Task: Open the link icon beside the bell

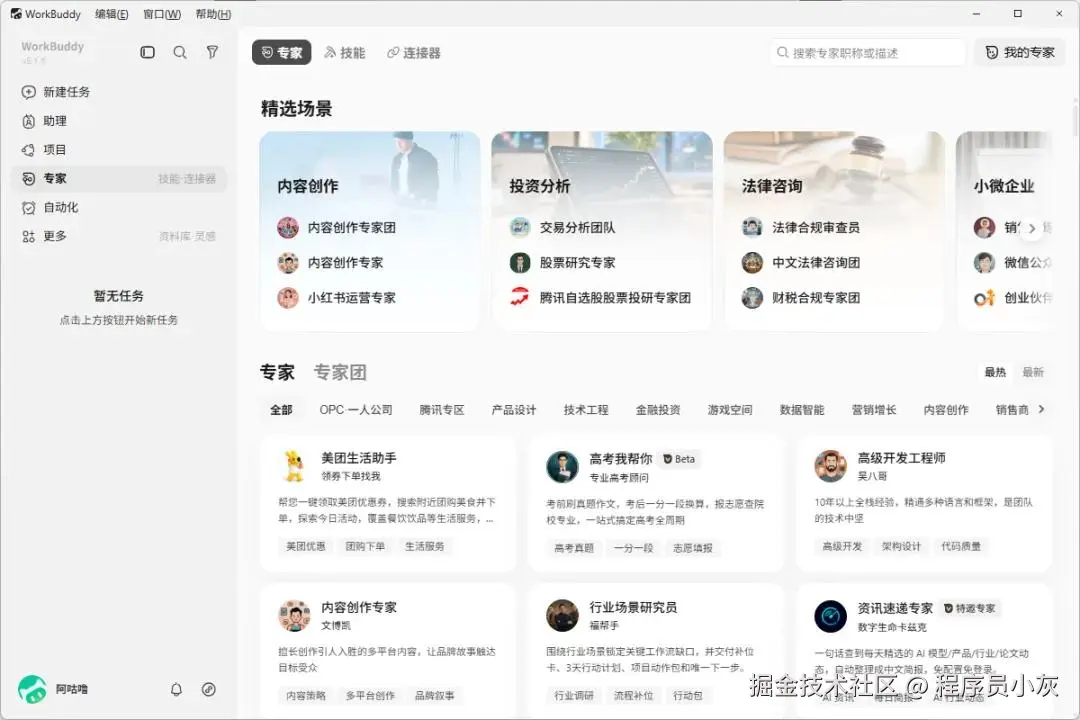Action: click(x=209, y=689)
